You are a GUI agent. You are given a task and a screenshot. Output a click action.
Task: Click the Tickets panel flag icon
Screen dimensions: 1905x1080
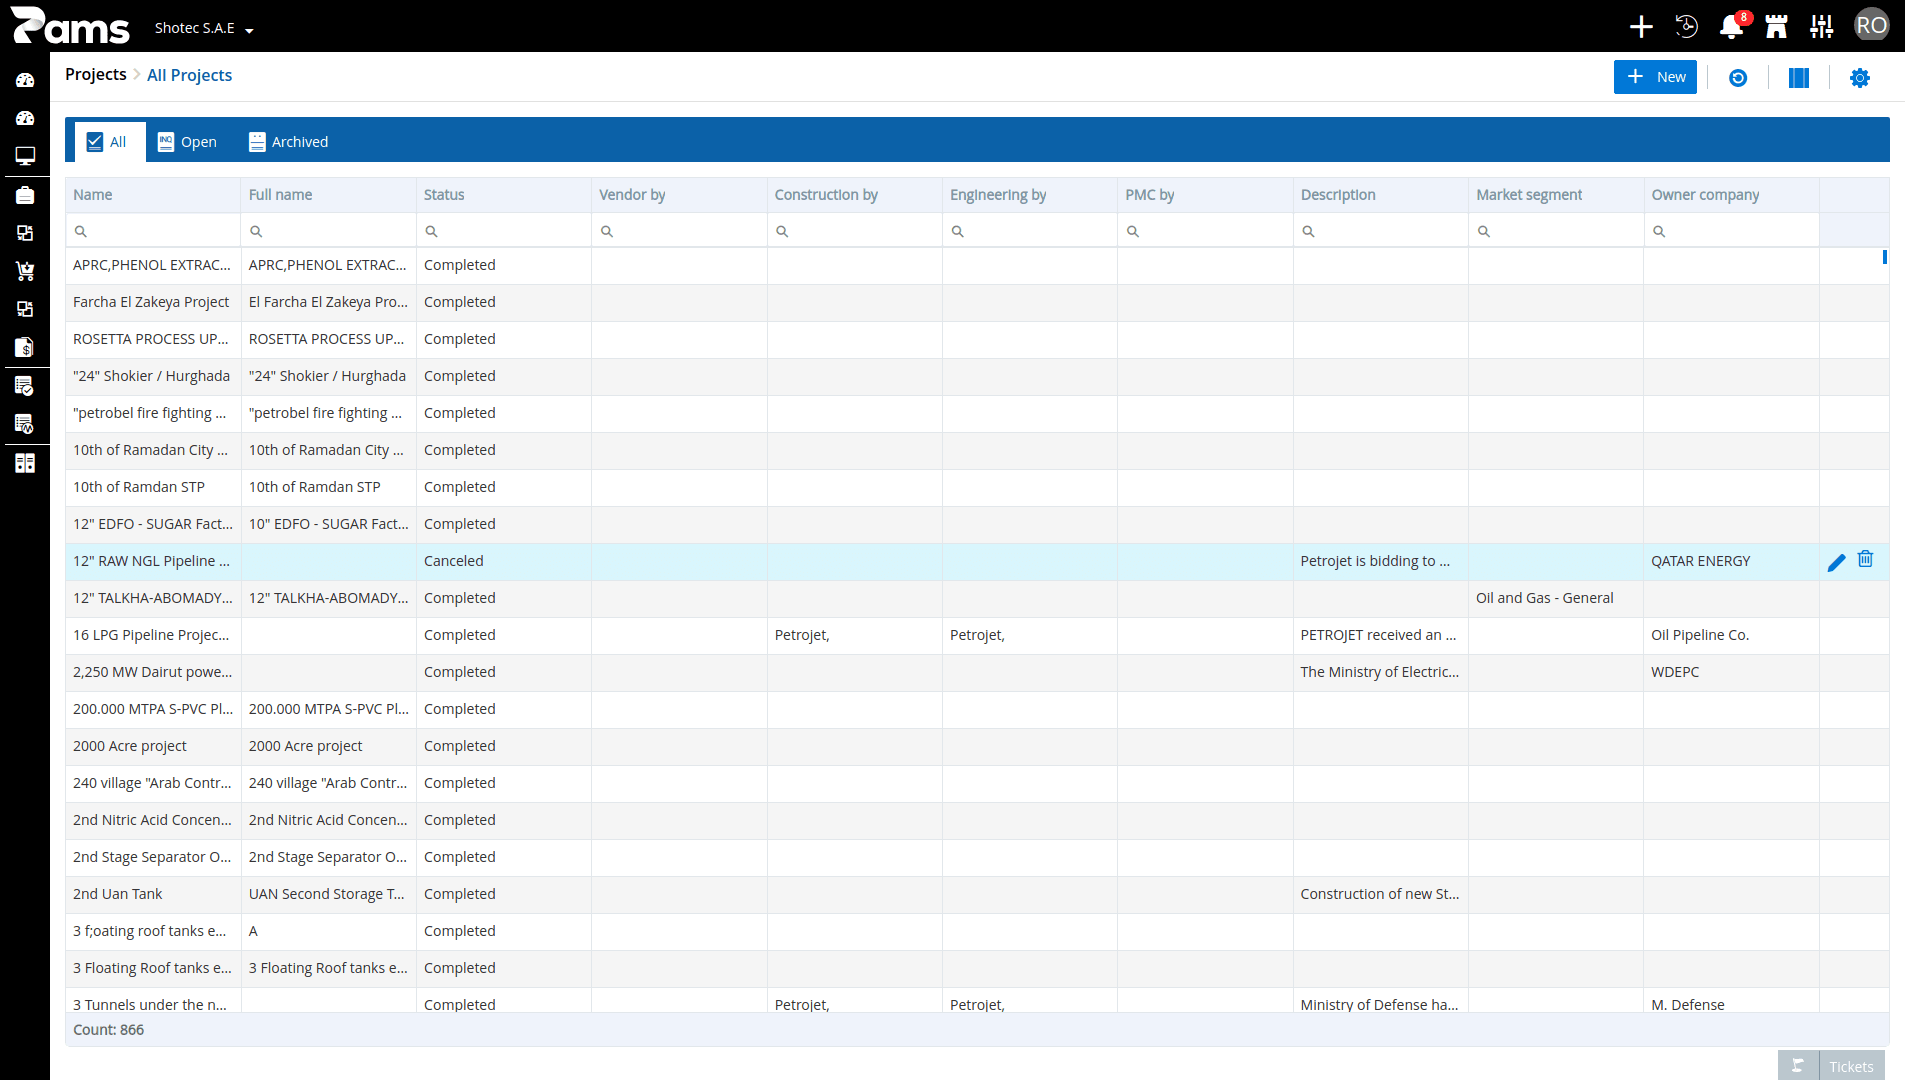(x=1798, y=1066)
